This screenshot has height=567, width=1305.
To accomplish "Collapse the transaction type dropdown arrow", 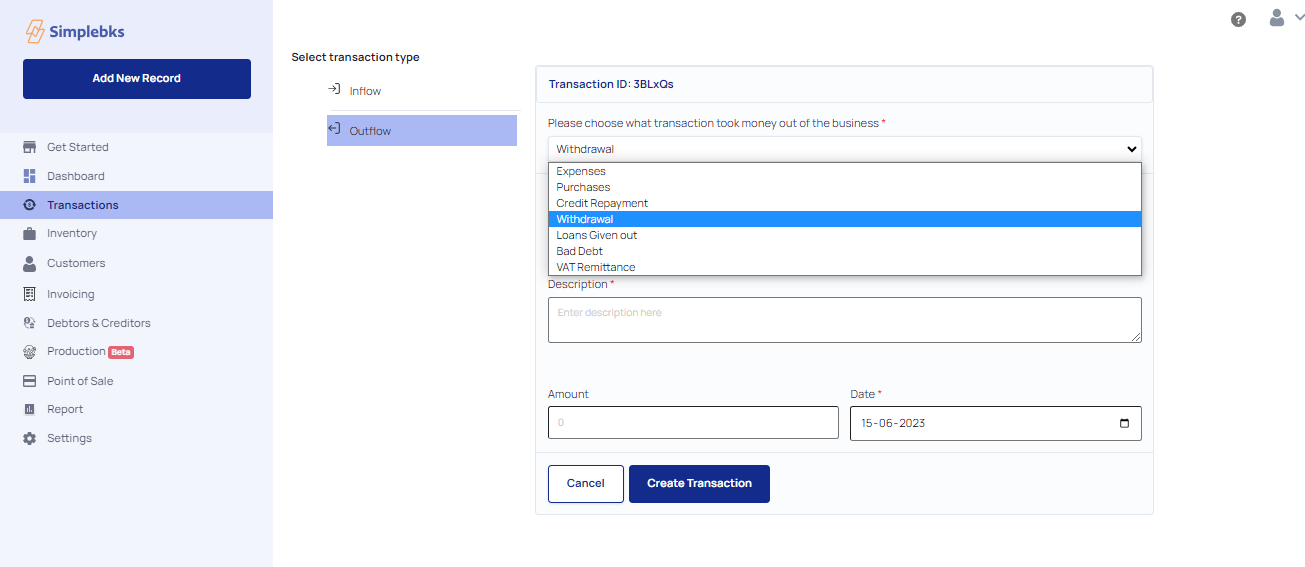I will click(x=1132, y=149).
